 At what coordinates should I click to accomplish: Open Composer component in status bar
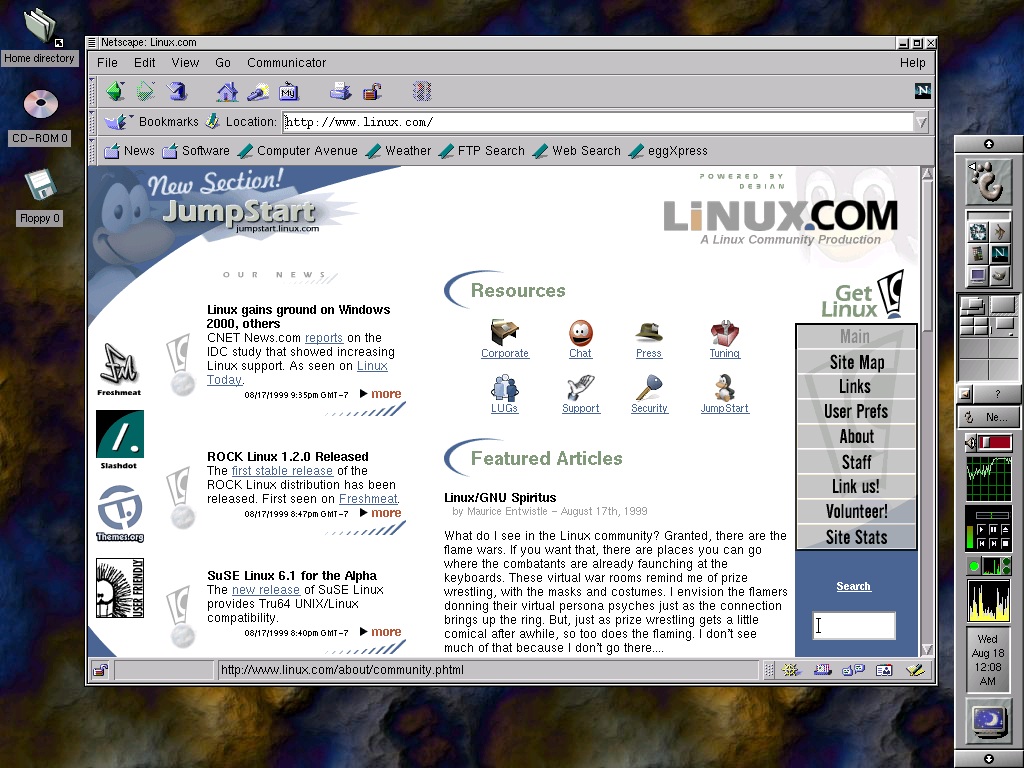(x=915, y=670)
